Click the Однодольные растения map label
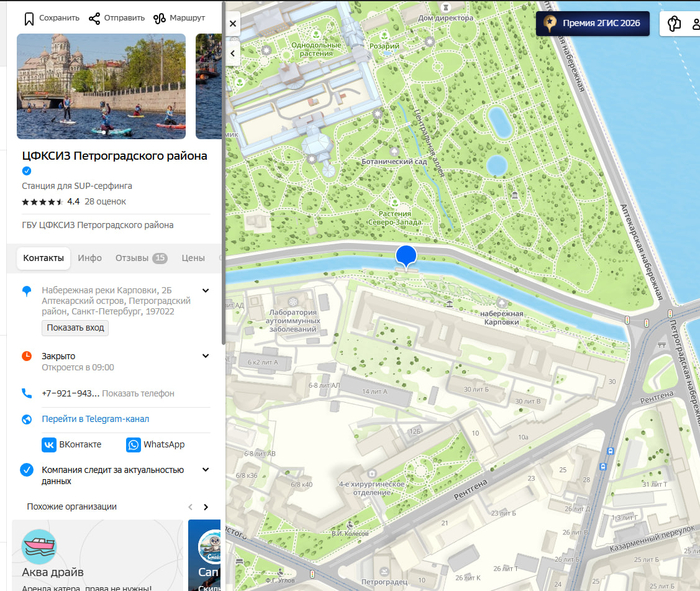The width and height of the screenshot is (700, 591). pyautogui.click(x=316, y=49)
